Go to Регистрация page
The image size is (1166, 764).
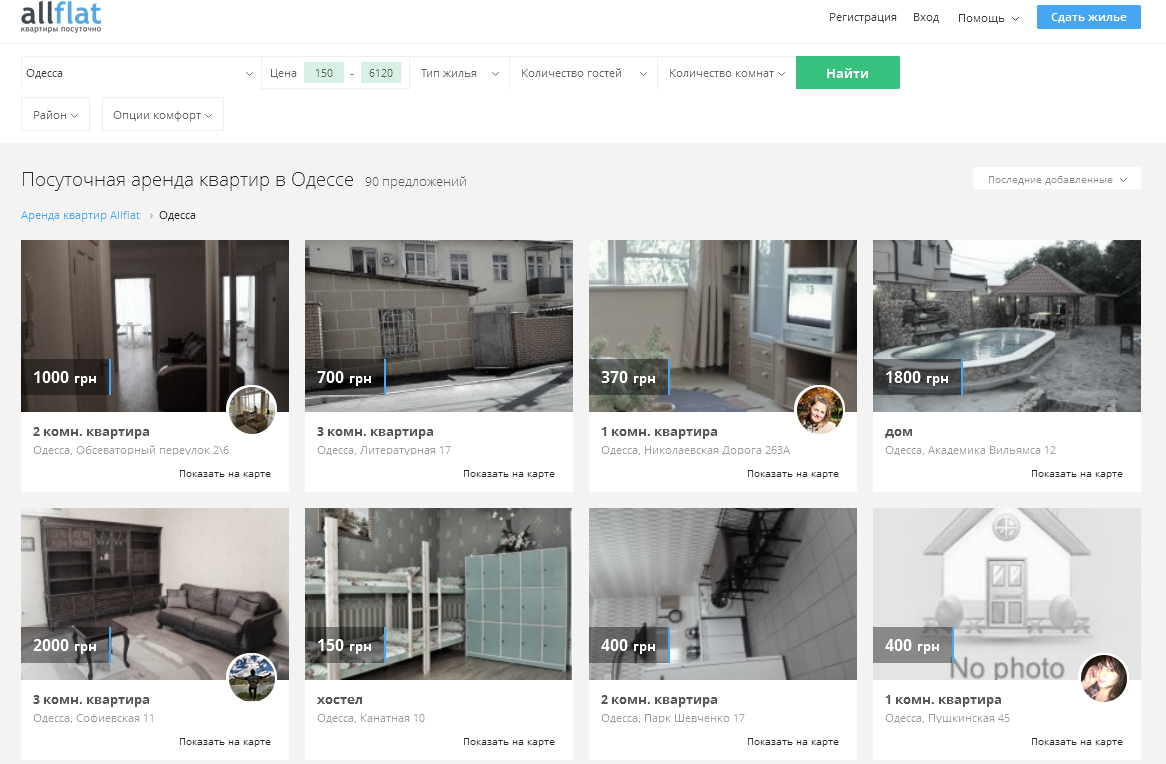(862, 17)
